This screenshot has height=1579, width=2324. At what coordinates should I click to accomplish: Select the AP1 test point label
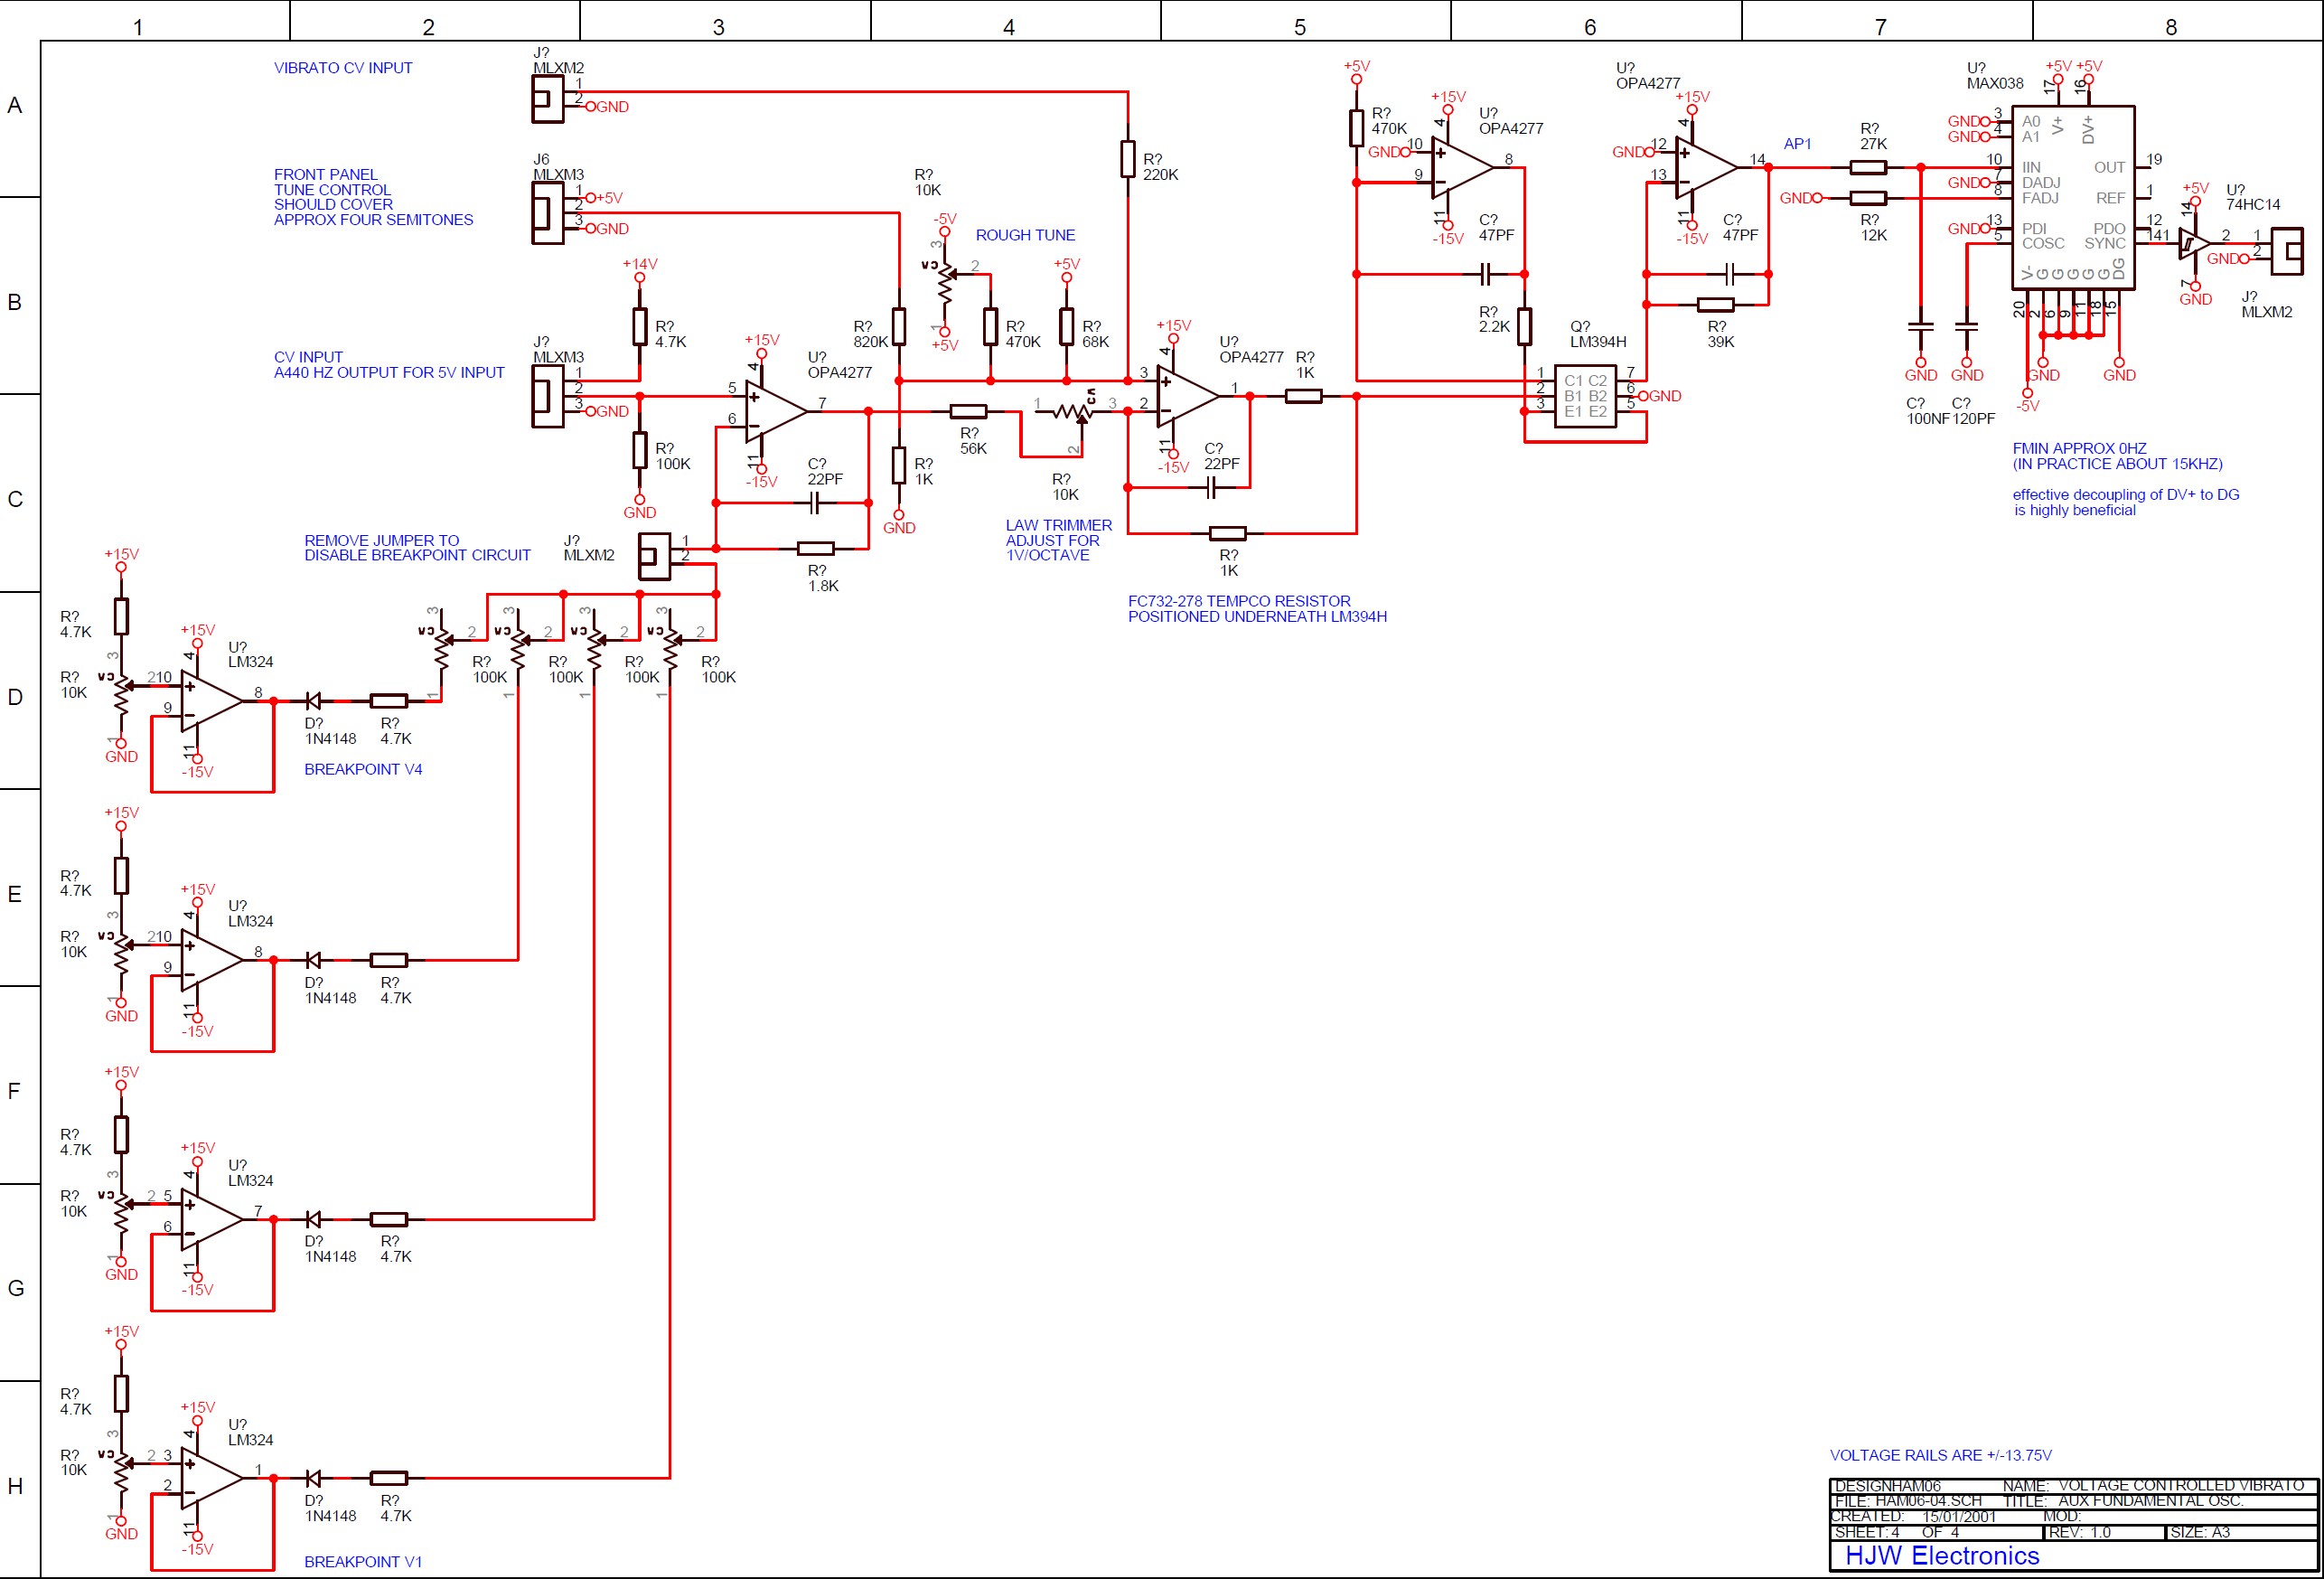[x=1797, y=144]
